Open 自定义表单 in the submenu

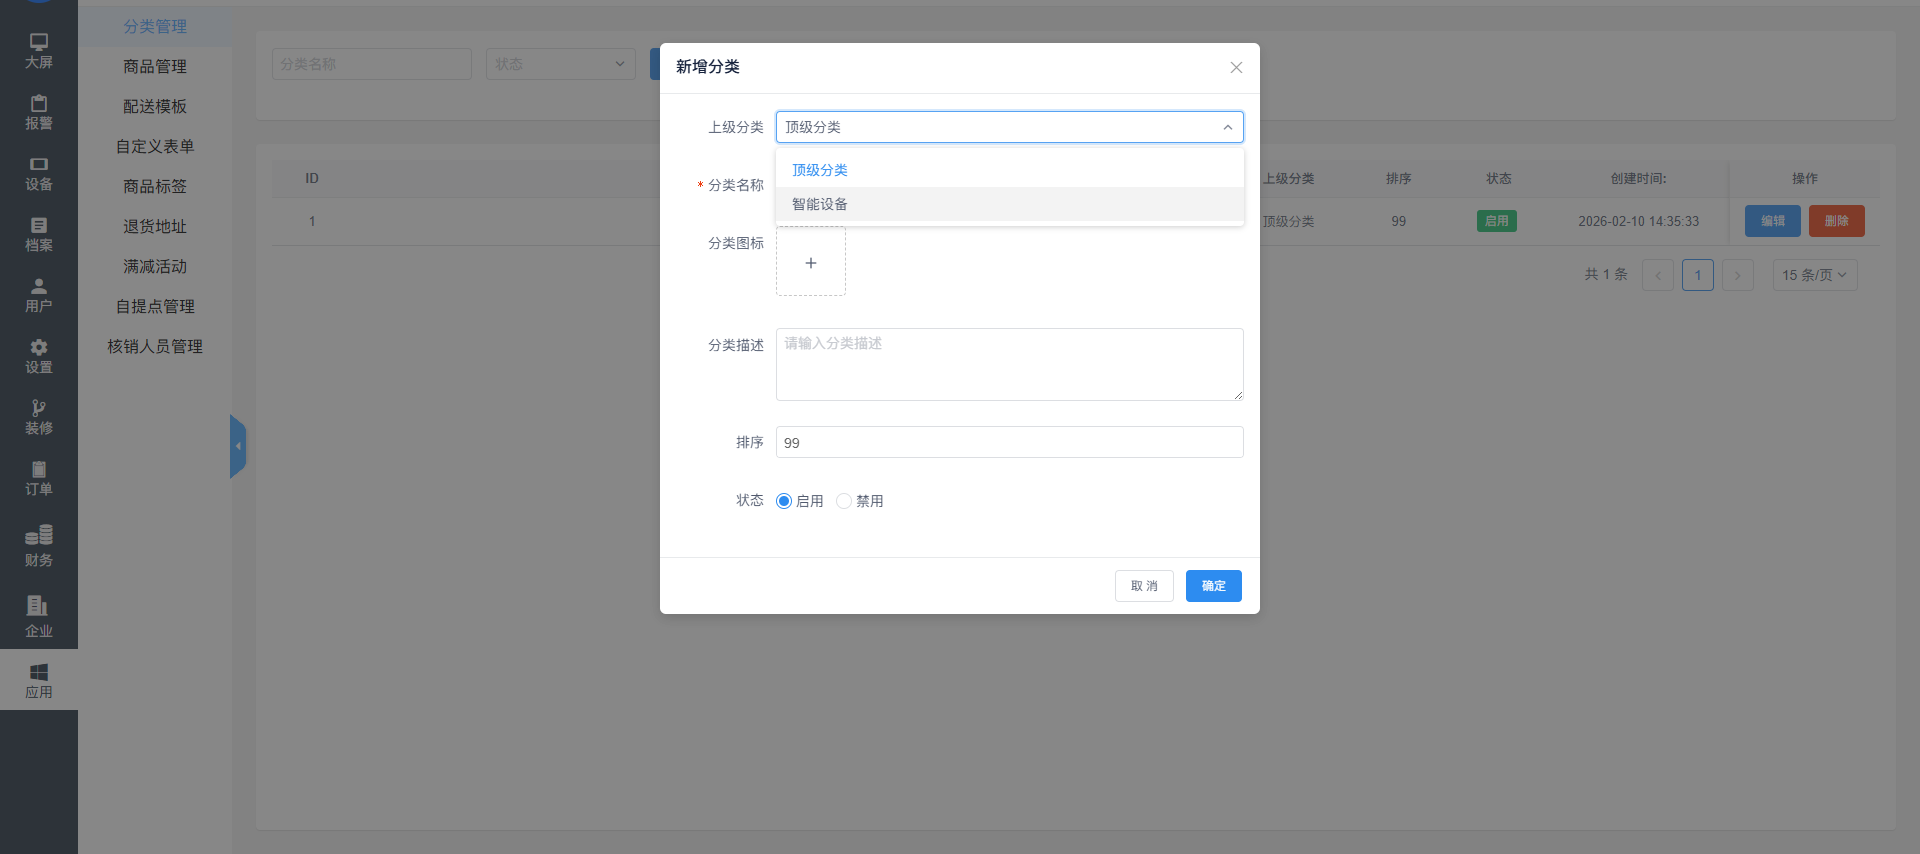coord(155,146)
